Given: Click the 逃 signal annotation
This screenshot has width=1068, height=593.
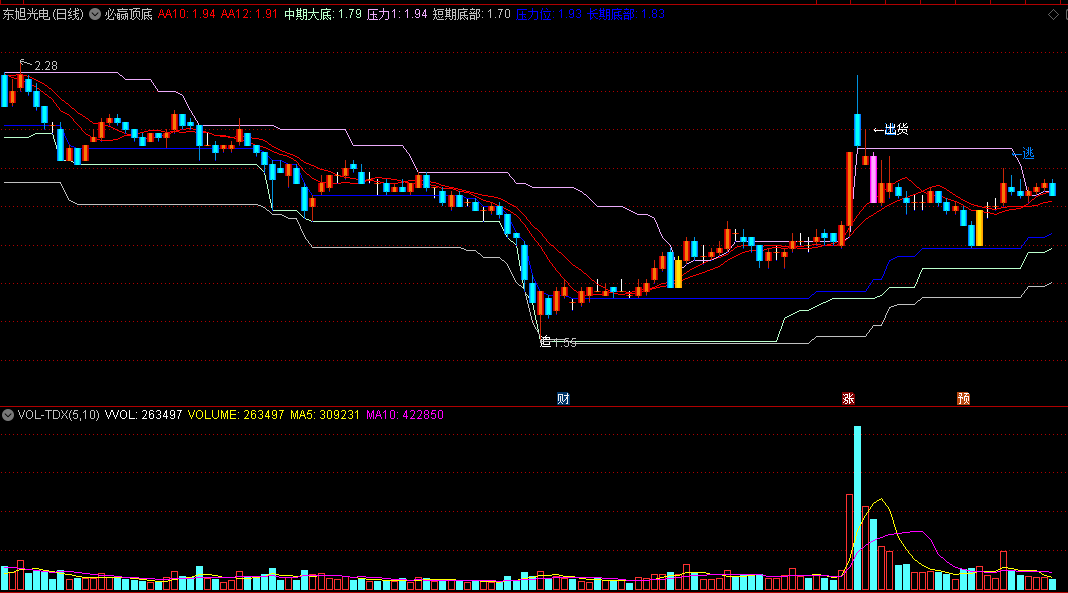Looking at the screenshot, I should (x=1024, y=154).
